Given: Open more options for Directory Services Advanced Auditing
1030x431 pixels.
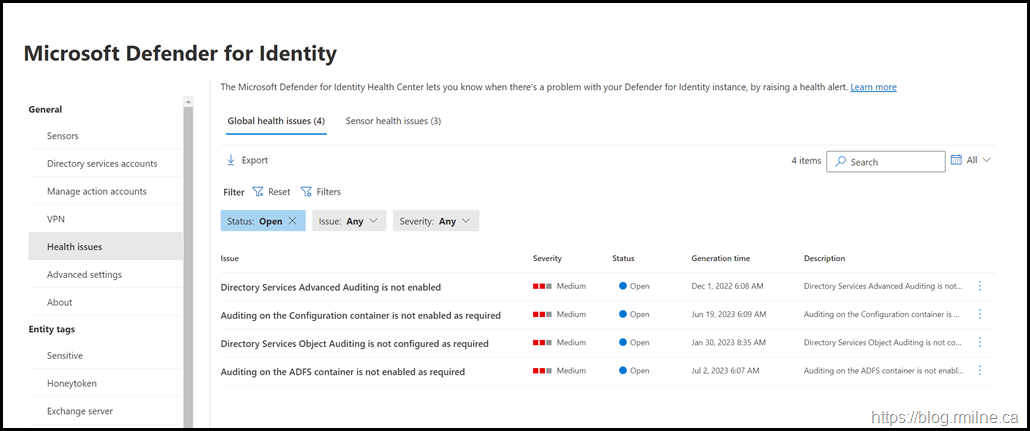Looking at the screenshot, I should 979,286.
